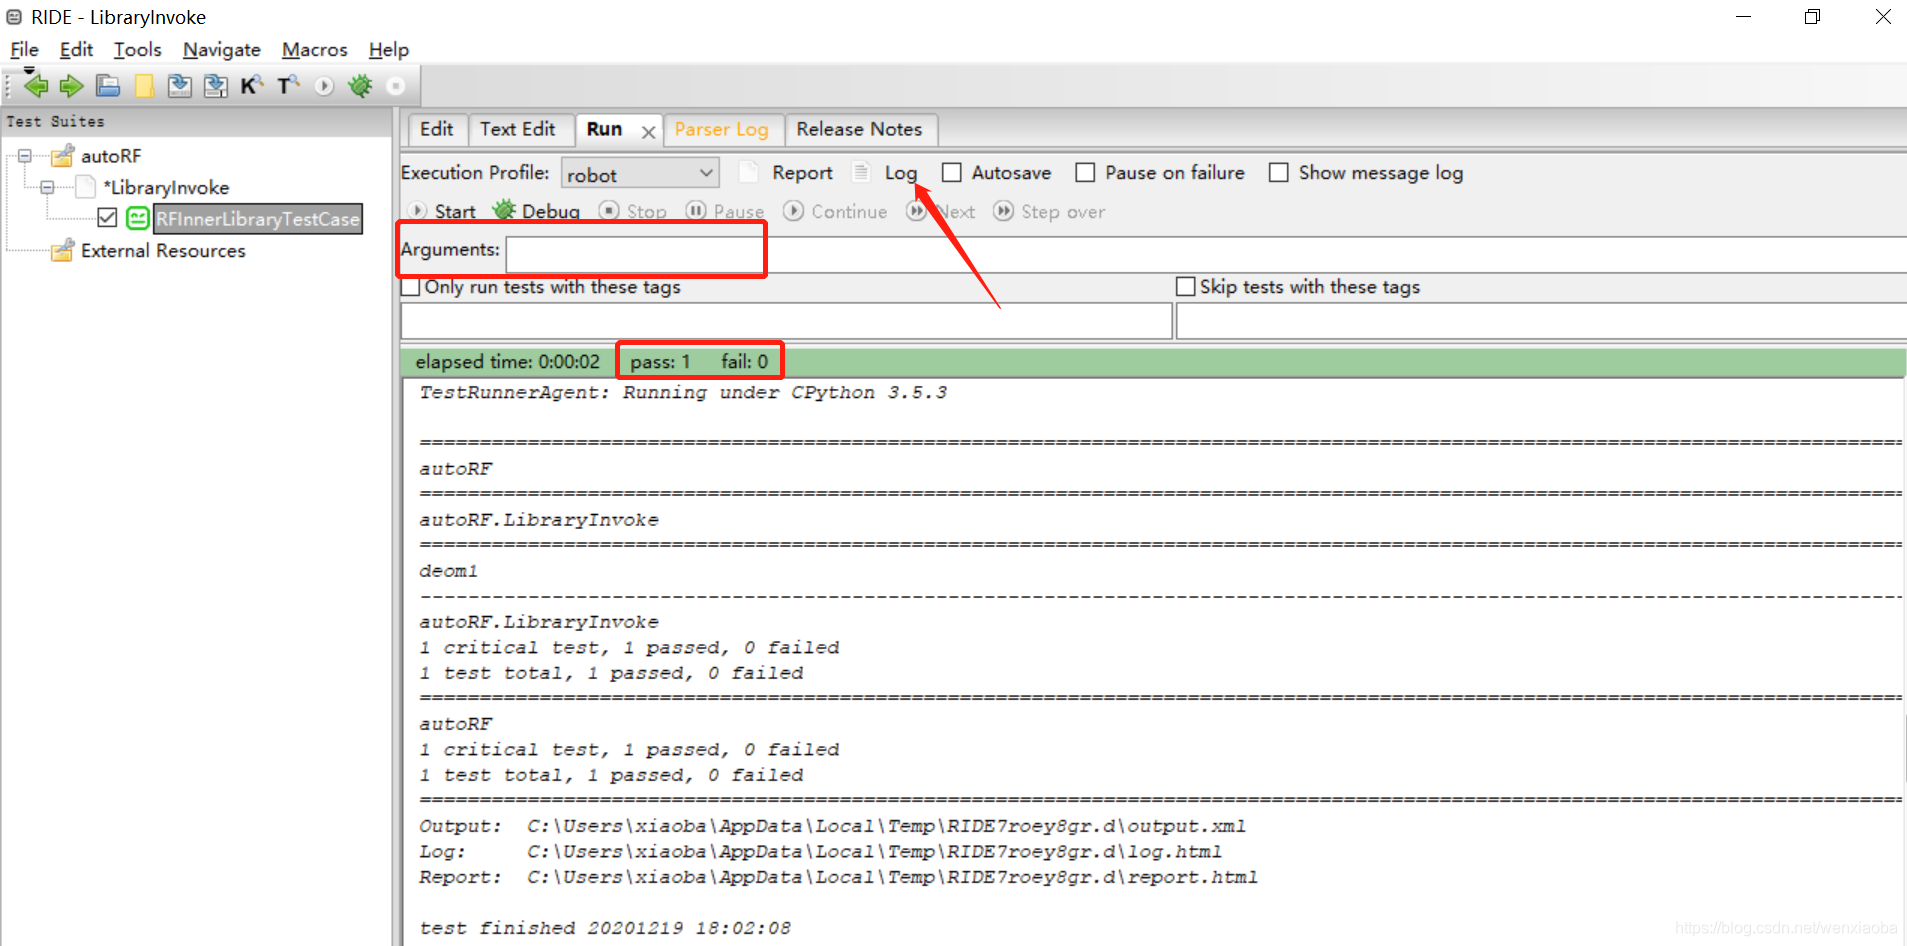Click the only-run tags input field
Screen dimensions: 1907x946
786,321
